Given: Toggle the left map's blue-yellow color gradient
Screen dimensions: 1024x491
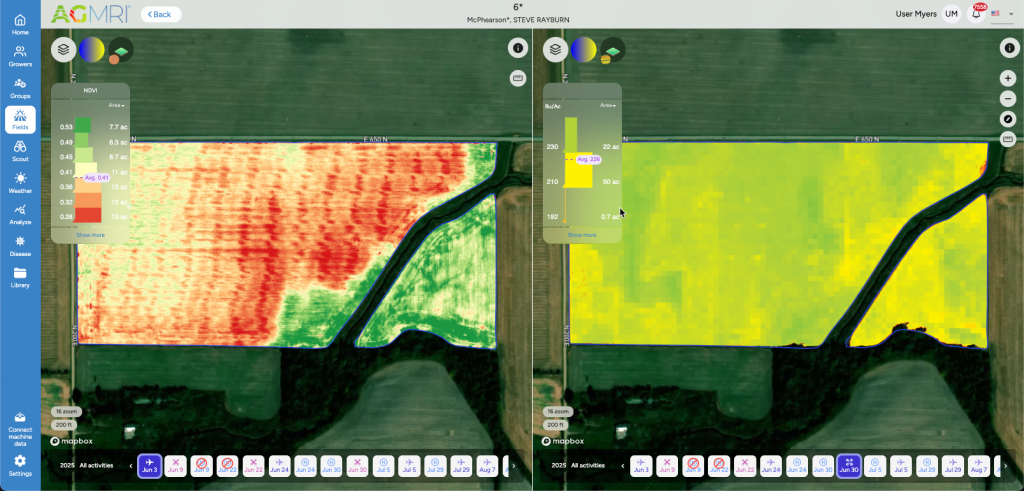Looking at the screenshot, I should (x=91, y=49).
